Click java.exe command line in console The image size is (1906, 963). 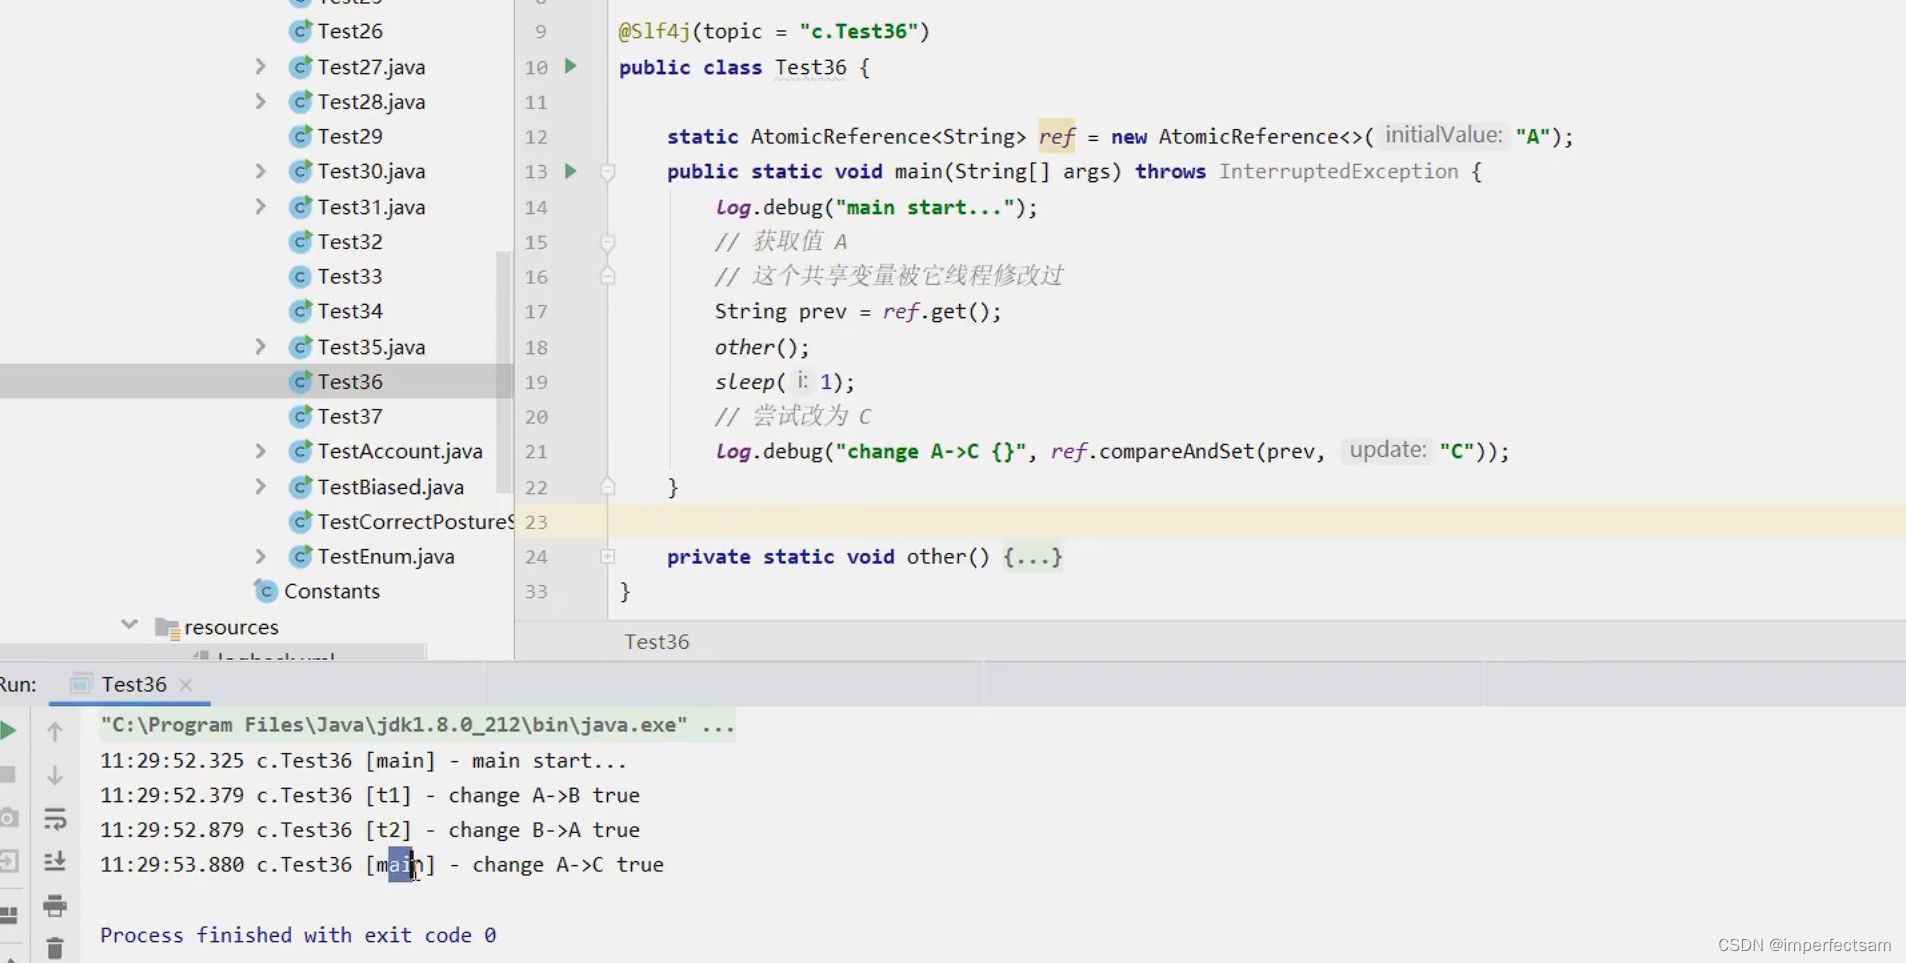point(418,725)
